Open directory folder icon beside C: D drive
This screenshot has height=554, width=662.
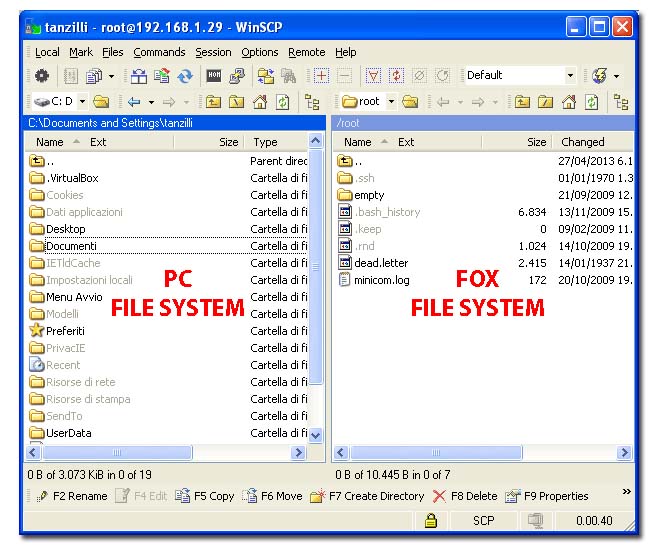click(101, 102)
